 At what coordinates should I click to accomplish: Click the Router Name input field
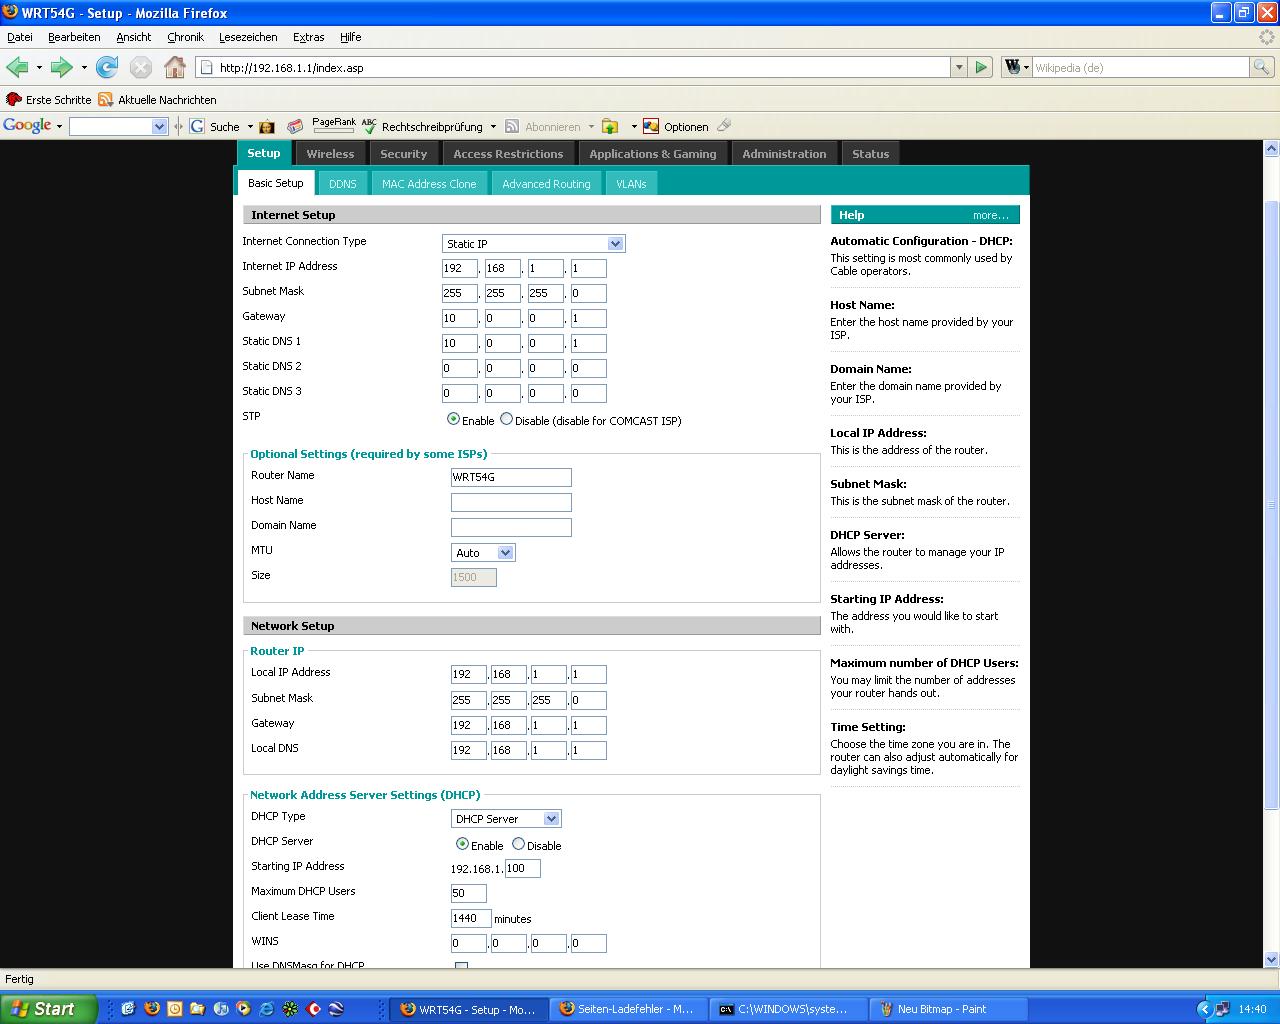point(511,477)
